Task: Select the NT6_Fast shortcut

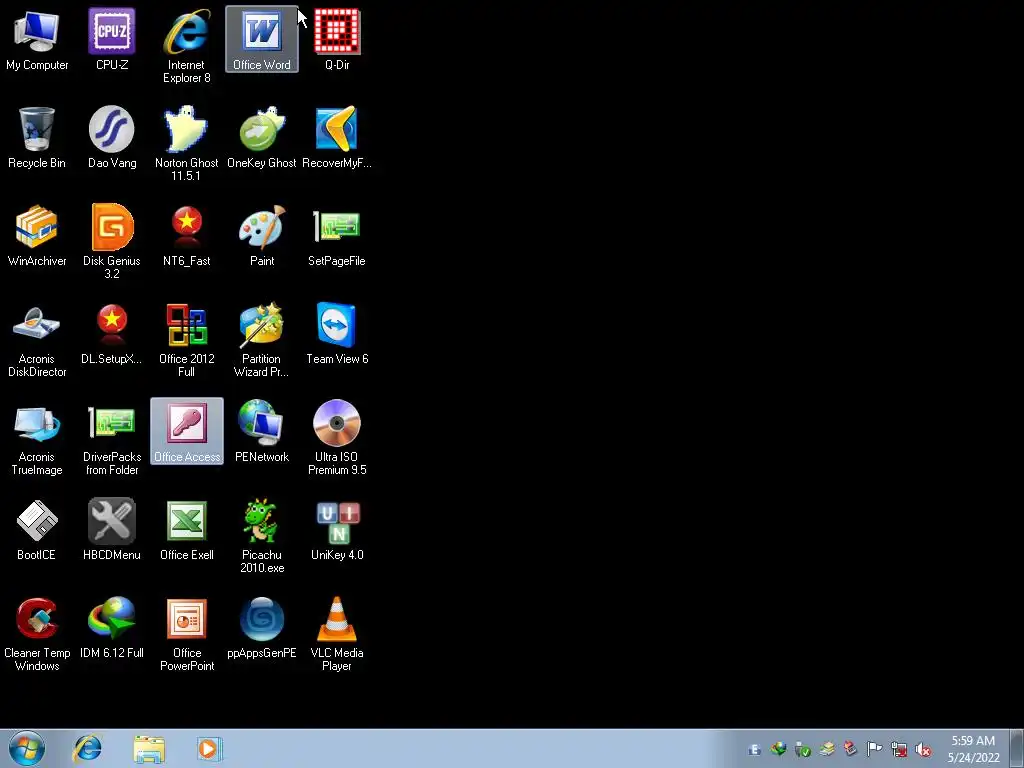Action: 187,235
